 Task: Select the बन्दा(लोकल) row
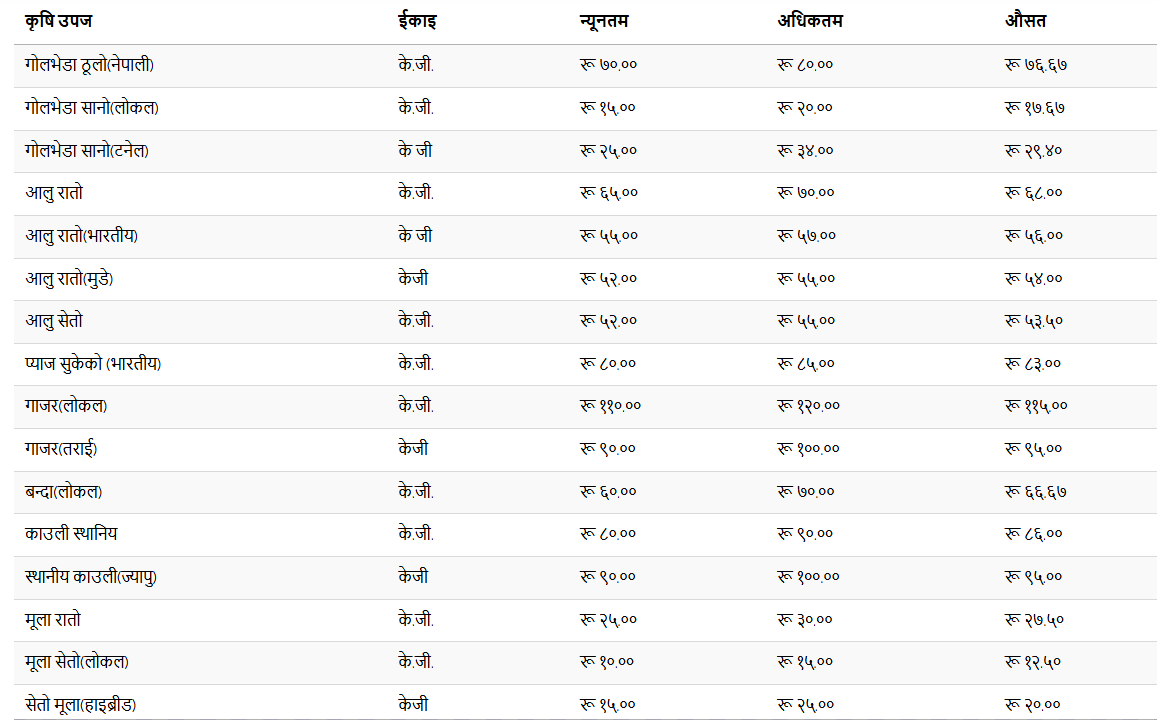click(585, 492)
